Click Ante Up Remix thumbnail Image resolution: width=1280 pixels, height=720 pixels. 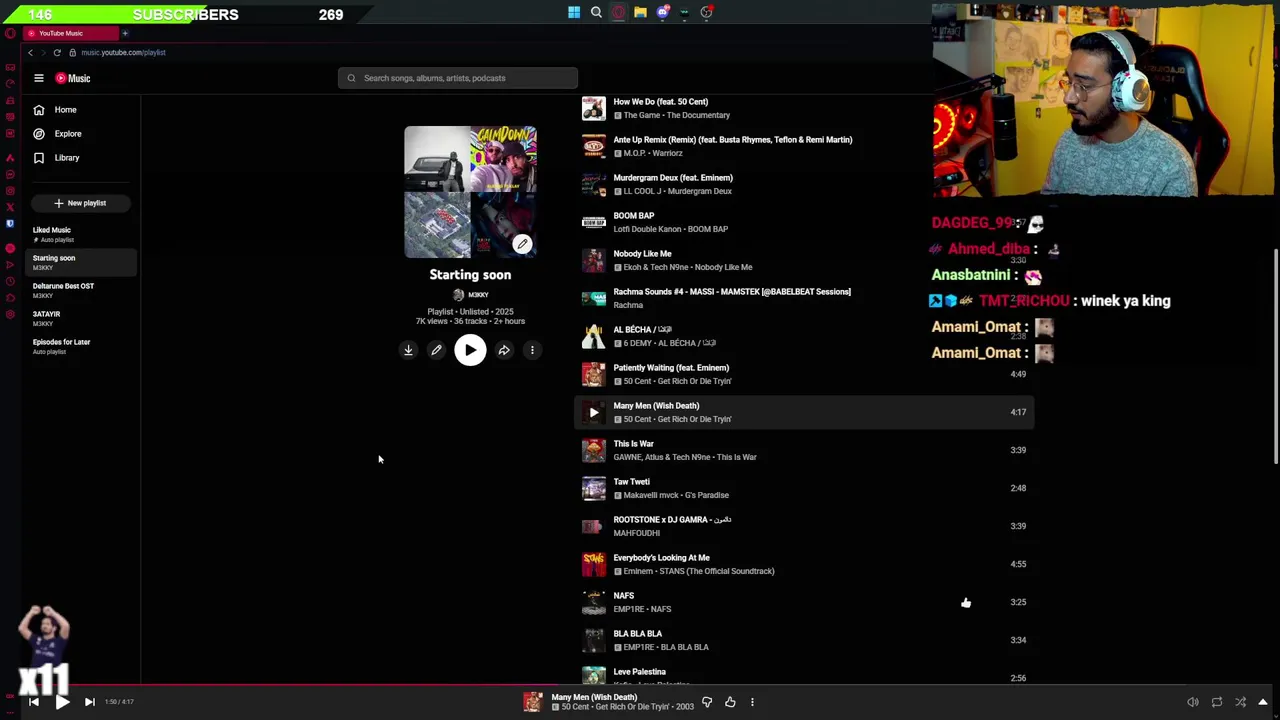594,146
